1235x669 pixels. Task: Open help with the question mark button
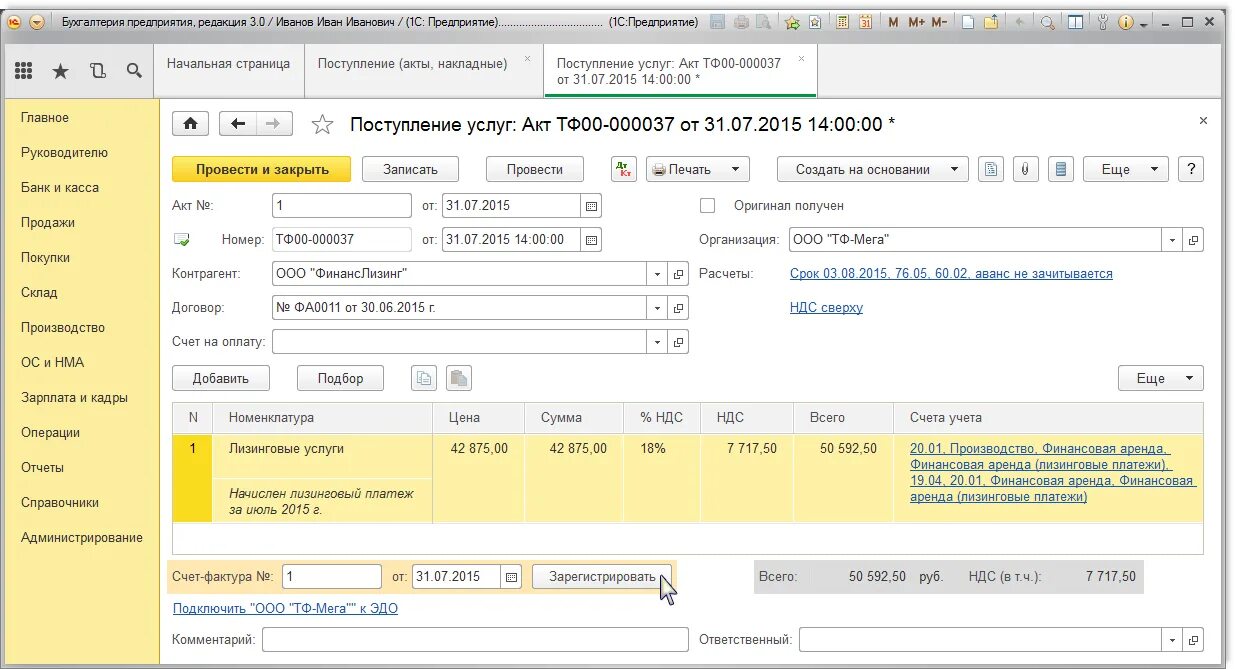(1190, 169)
